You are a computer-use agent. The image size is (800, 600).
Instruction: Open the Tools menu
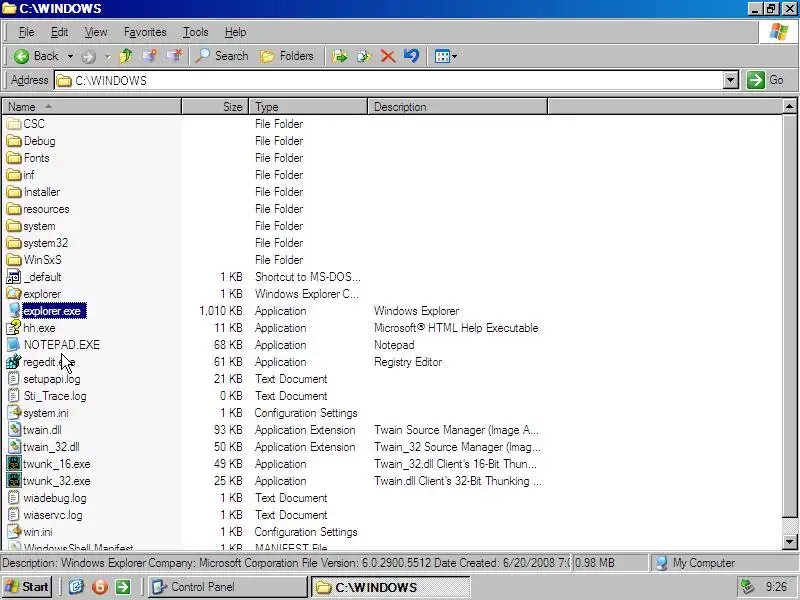coord(196,32)
